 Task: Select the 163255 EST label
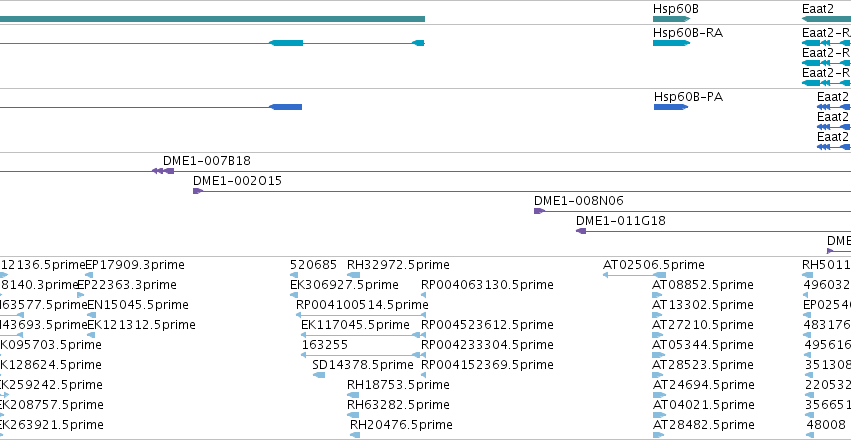[x=325, y=346]
